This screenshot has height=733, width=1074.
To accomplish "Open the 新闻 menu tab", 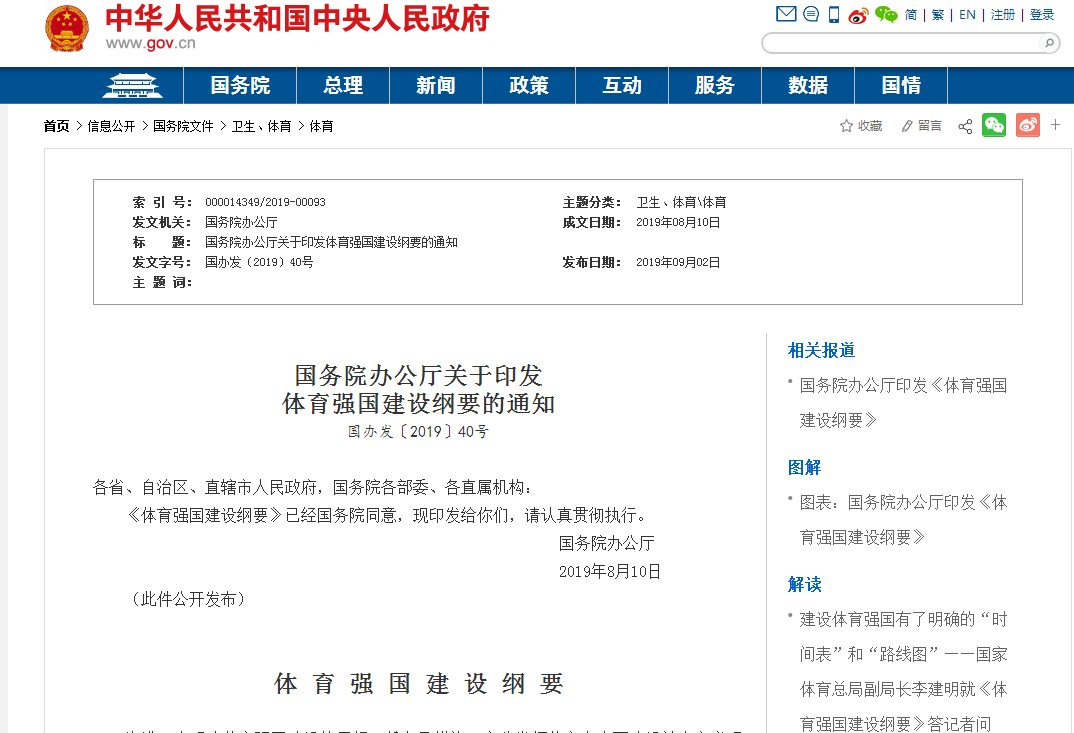I will click(x=435, y=85).
